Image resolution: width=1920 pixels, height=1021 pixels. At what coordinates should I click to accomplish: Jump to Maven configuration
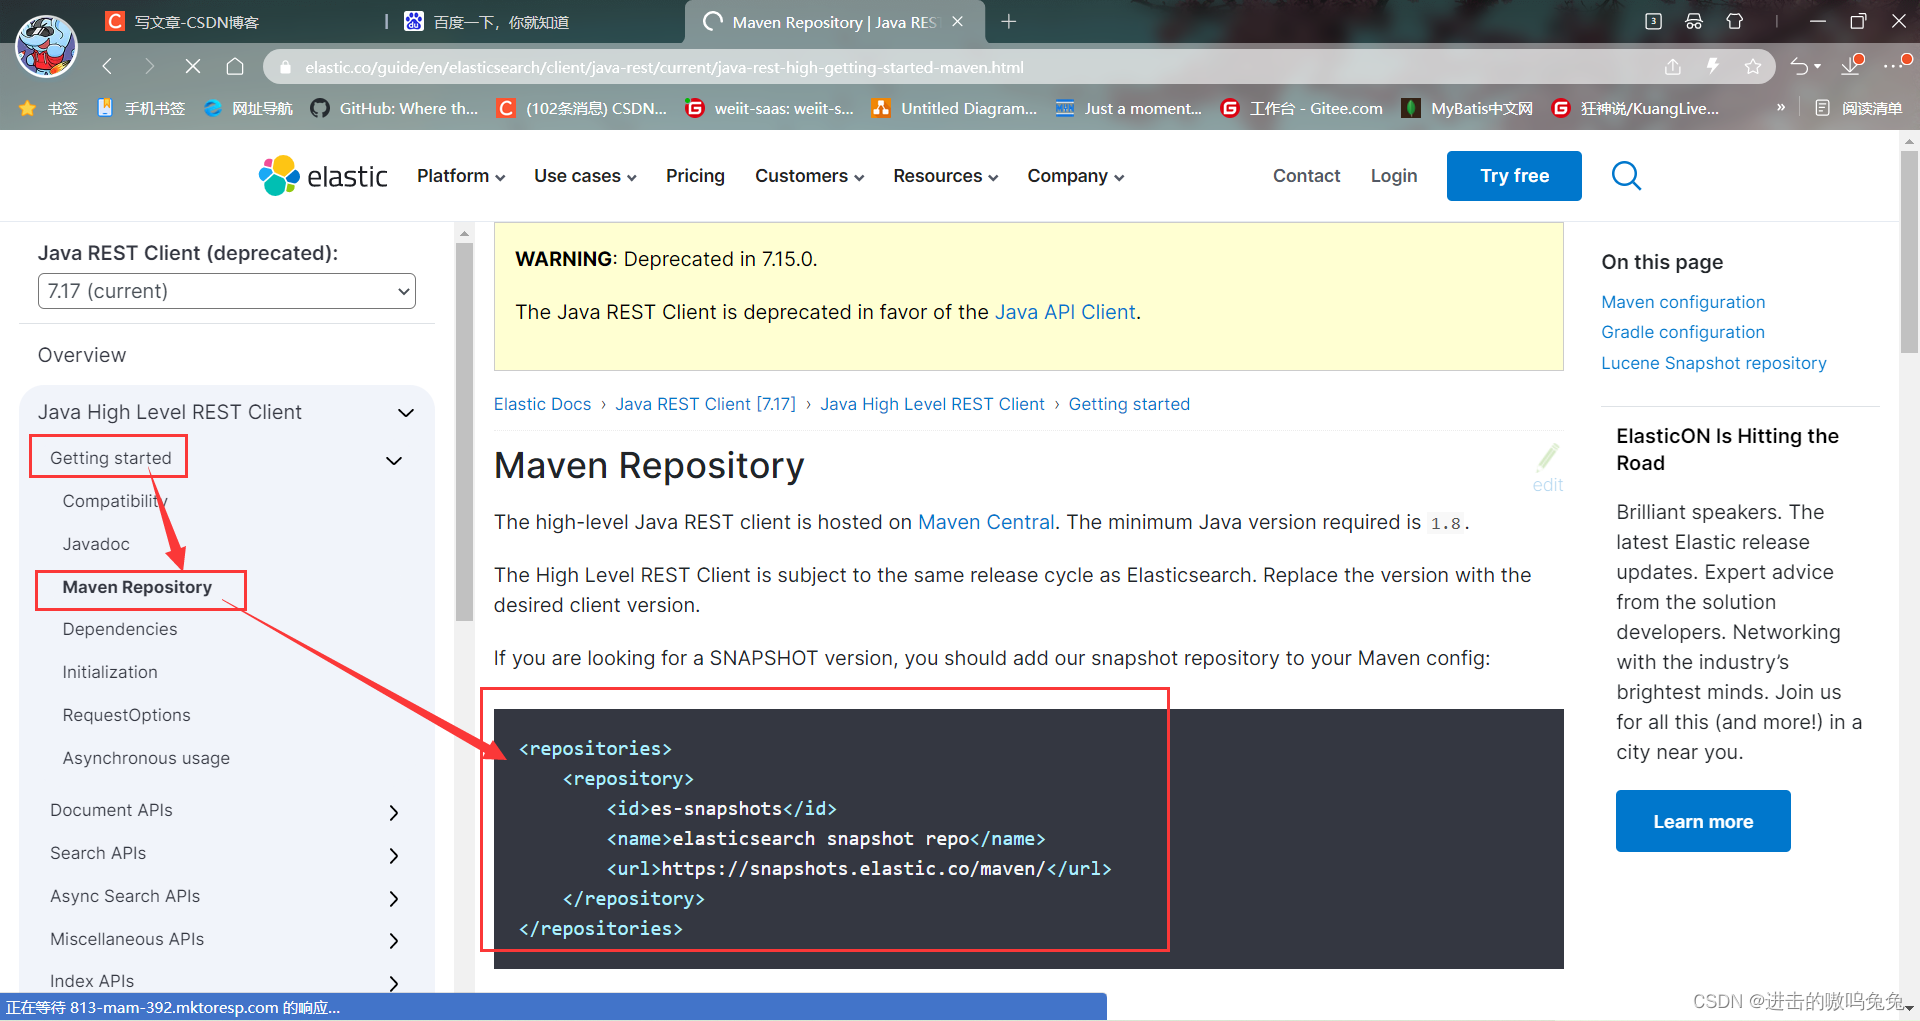click(1683, 302)
